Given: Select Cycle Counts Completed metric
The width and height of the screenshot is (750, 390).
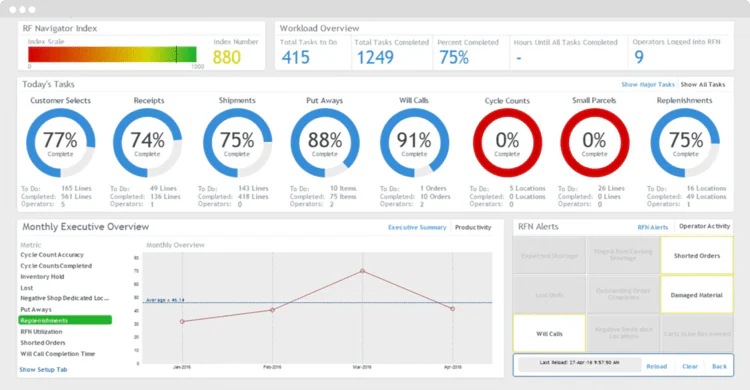Looking at the screenshot, I should coord(56,266).
